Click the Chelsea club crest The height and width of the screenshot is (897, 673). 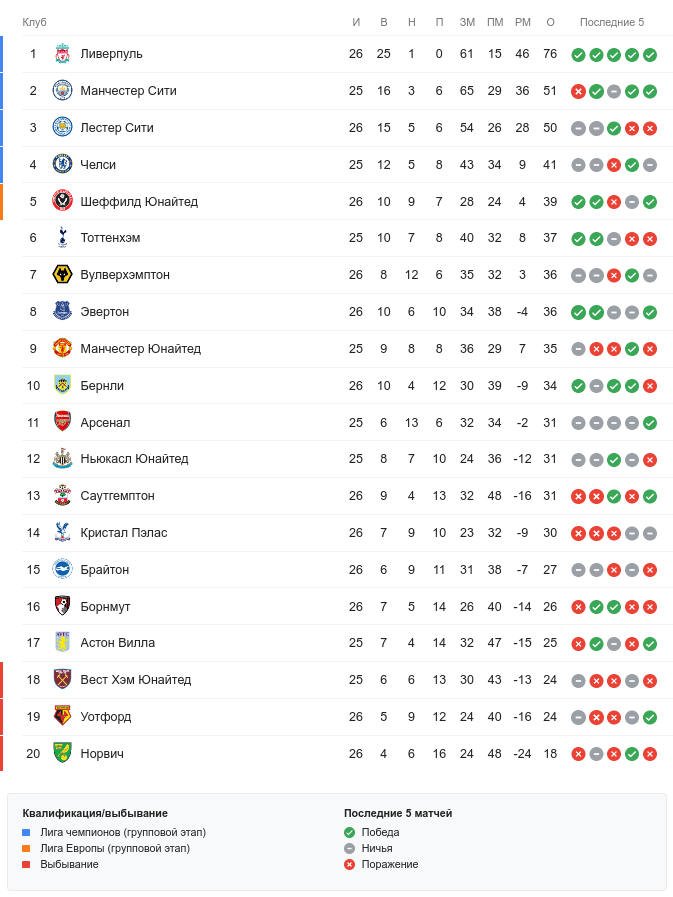(x=62, y=165)
